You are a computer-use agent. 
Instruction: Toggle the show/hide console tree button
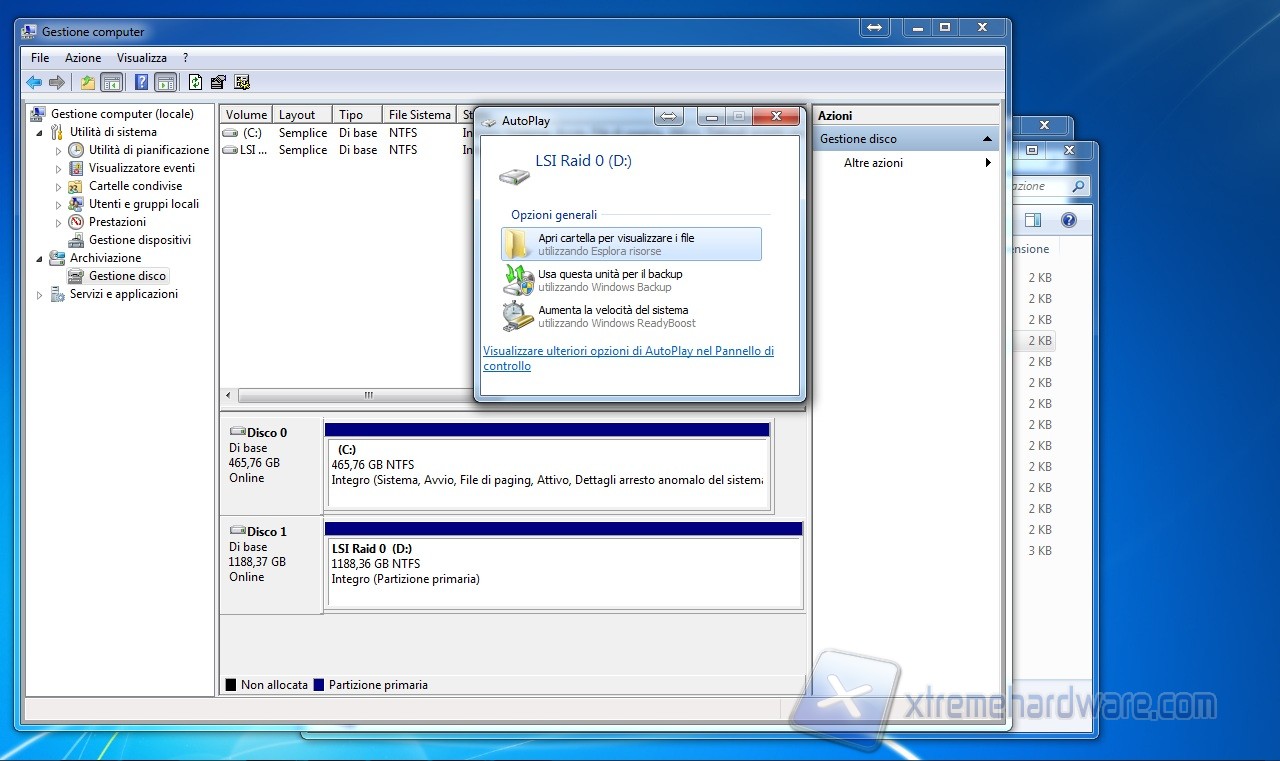pos(112,83)
